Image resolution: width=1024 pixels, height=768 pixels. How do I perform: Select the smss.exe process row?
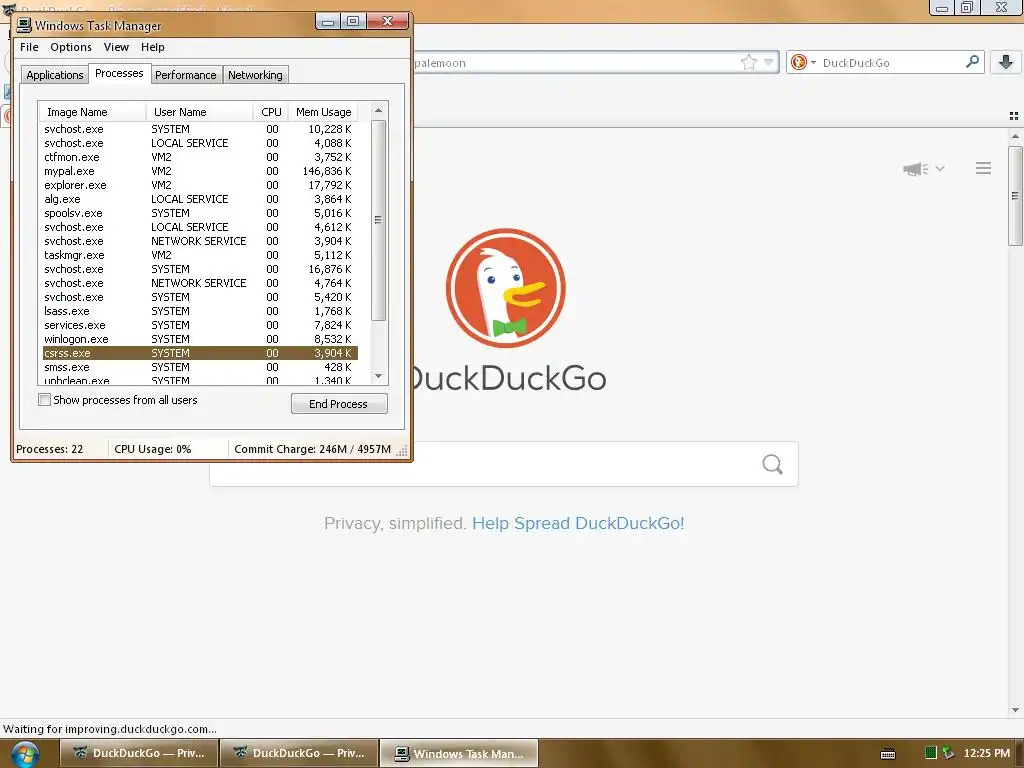pyautogui.click(x=200, y=367)
